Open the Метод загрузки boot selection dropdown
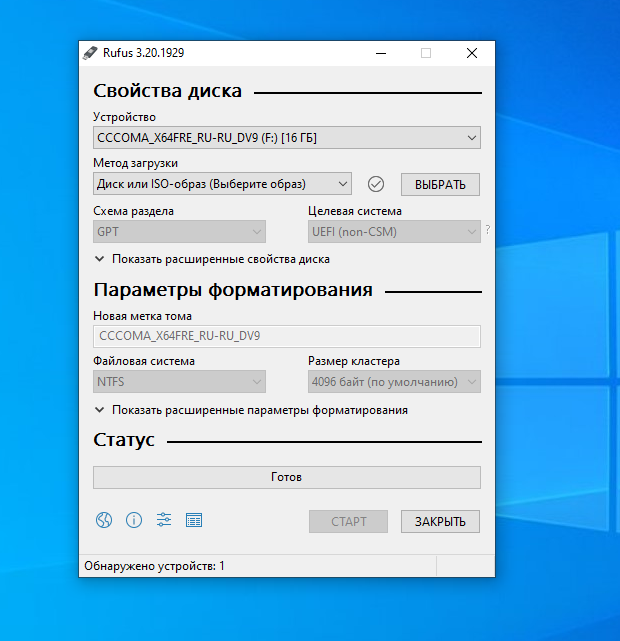 click(222, 184)
